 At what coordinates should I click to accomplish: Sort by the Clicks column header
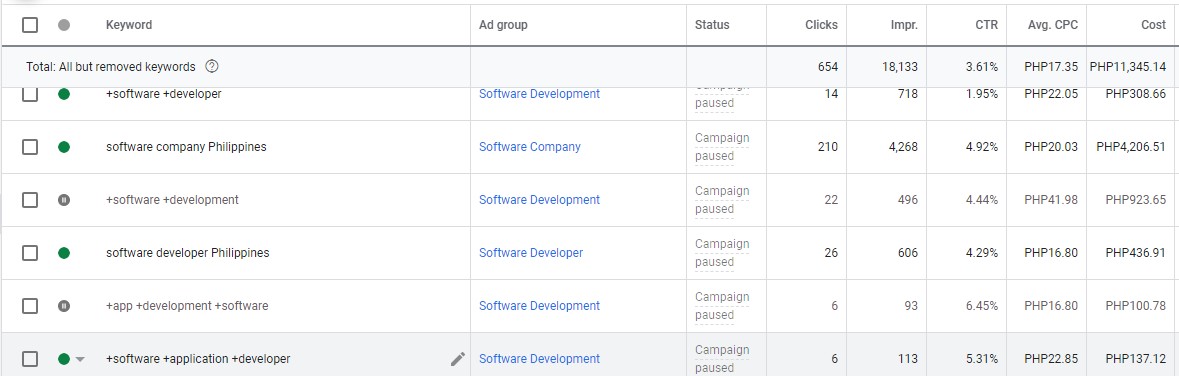(820, 25)
